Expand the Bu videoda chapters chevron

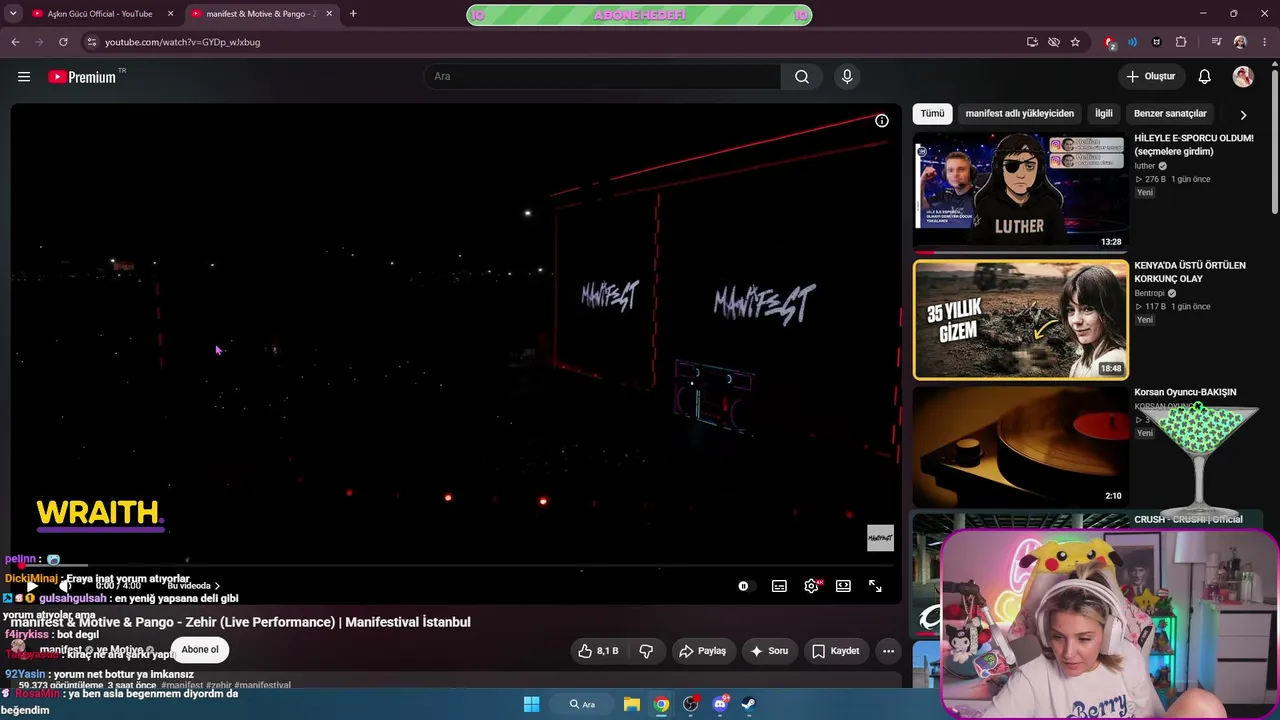click(217, 586)
